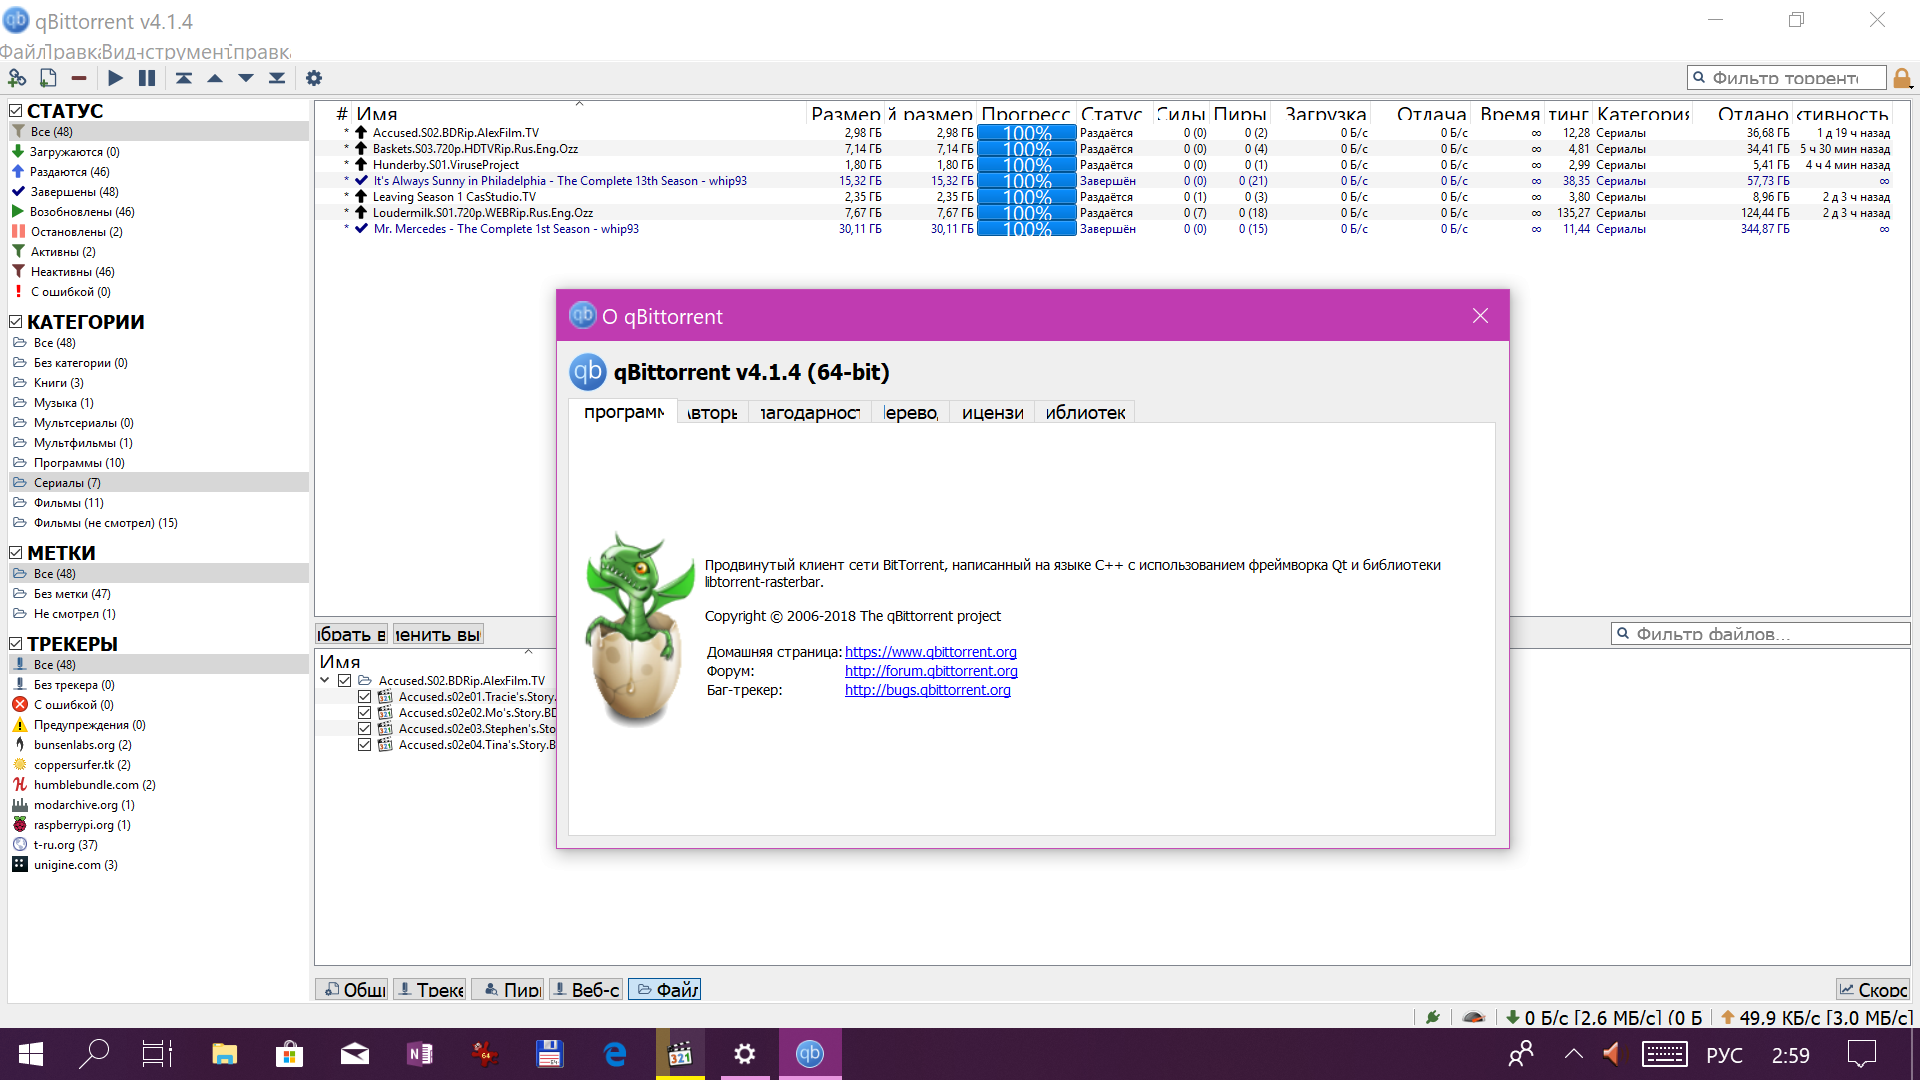Open the forum.qbittorrent.org link
This screenshot has width=1920, height=1080.
(x=930, y=671)
